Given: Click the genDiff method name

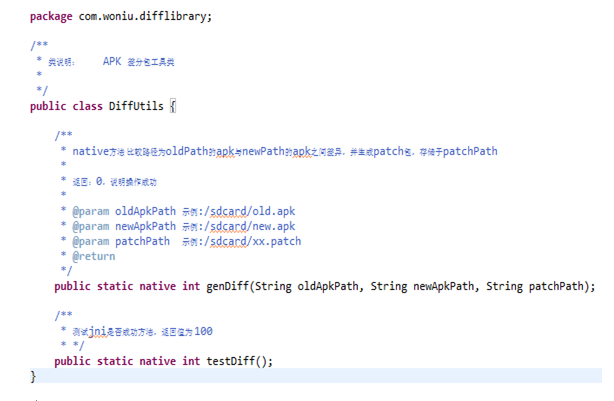Looking at the screenshot, I should tap(229, 286).
